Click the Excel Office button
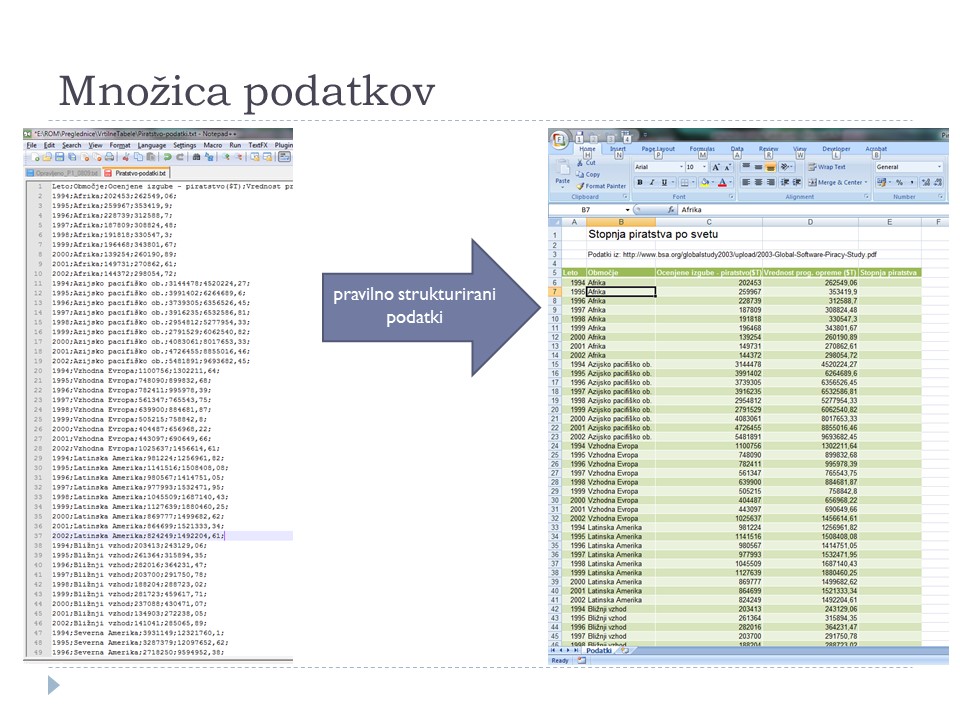 559,139
